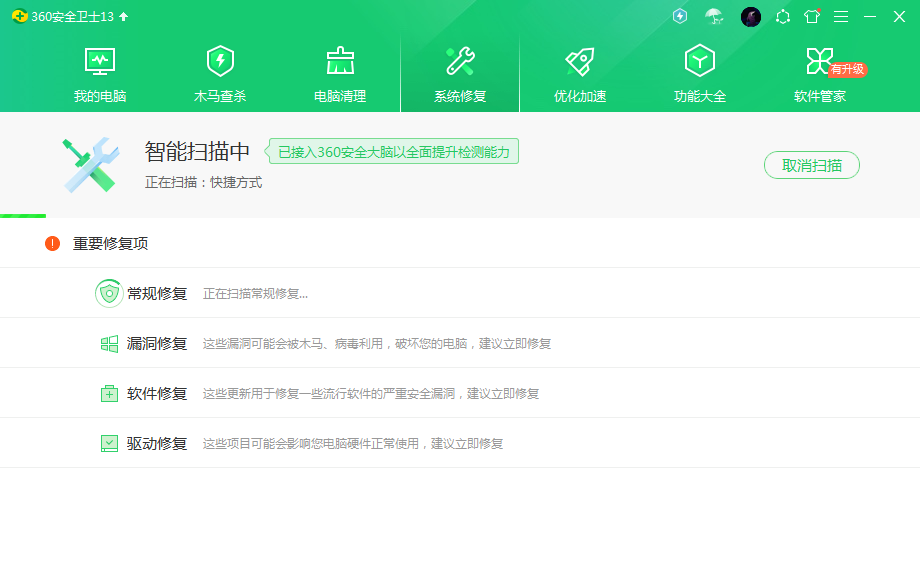
Task: Switch to 功能大全 tab label
Action: click(x=699, y=96)
